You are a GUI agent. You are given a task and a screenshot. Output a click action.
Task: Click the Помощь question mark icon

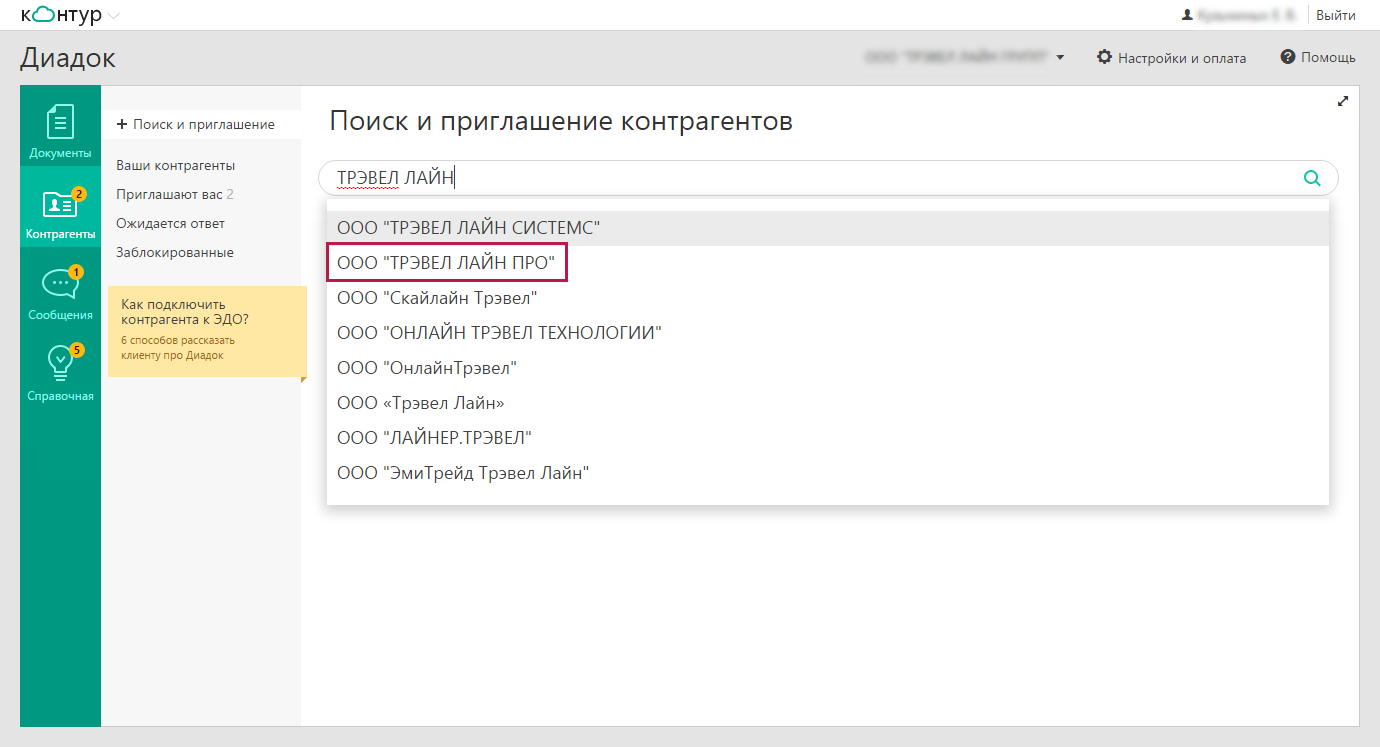(x=1288, y=57)
